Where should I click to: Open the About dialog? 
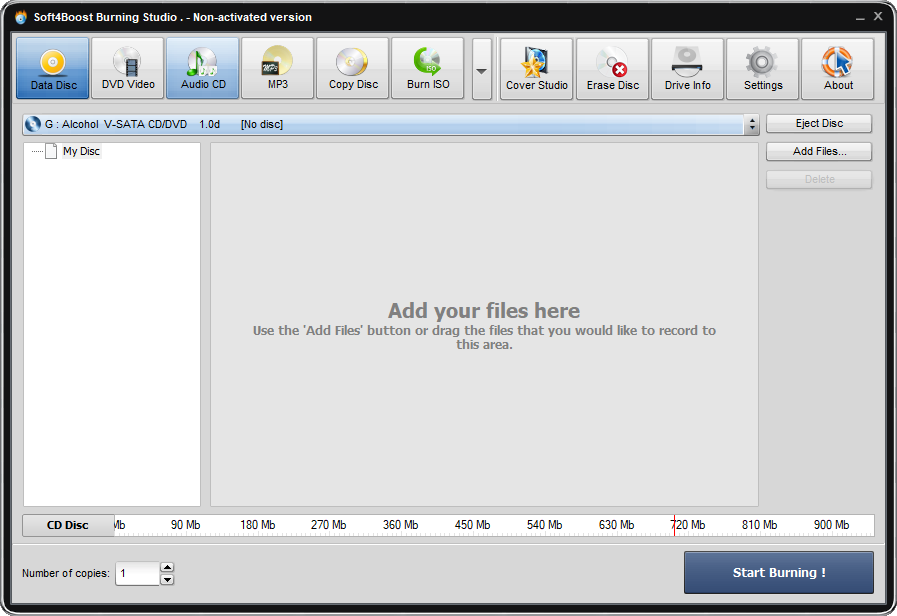tap(838, 69)
